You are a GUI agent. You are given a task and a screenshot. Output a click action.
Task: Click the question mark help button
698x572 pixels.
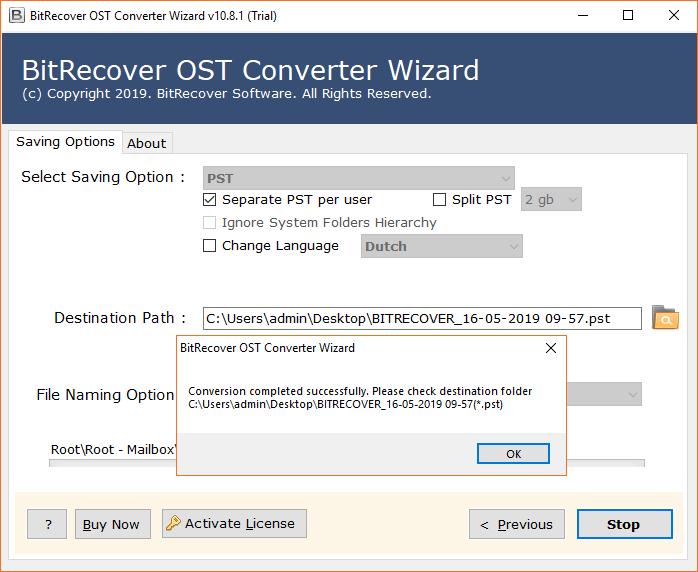47,524
